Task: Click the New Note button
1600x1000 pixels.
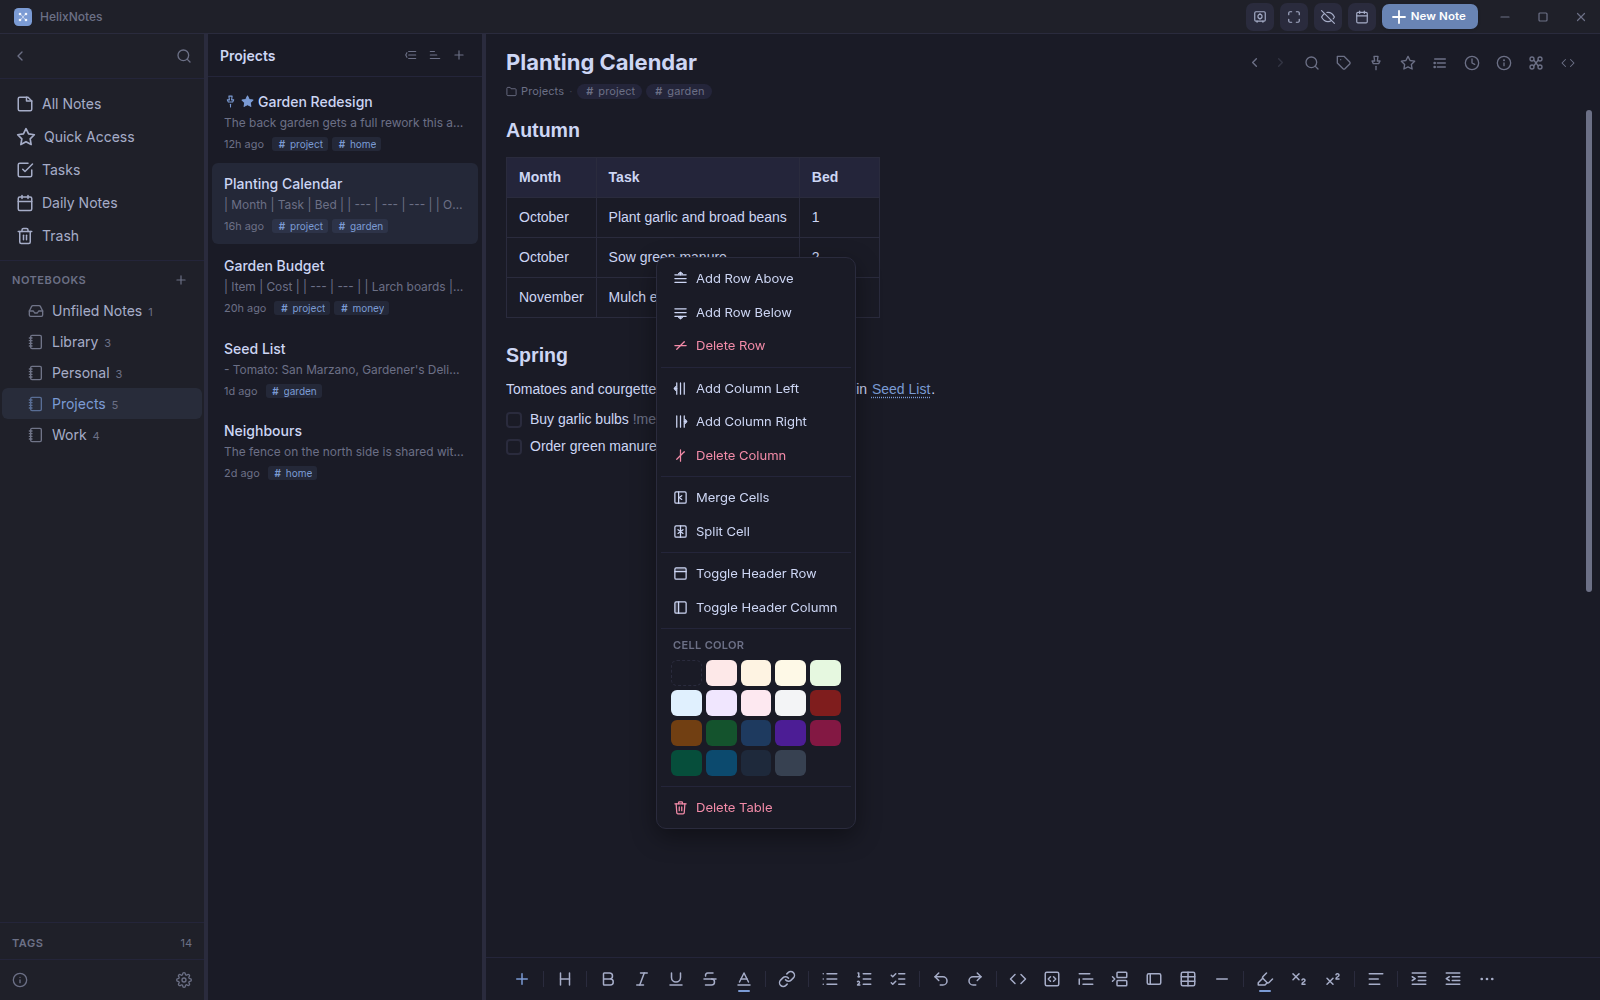Action: tap(1430, 17)
